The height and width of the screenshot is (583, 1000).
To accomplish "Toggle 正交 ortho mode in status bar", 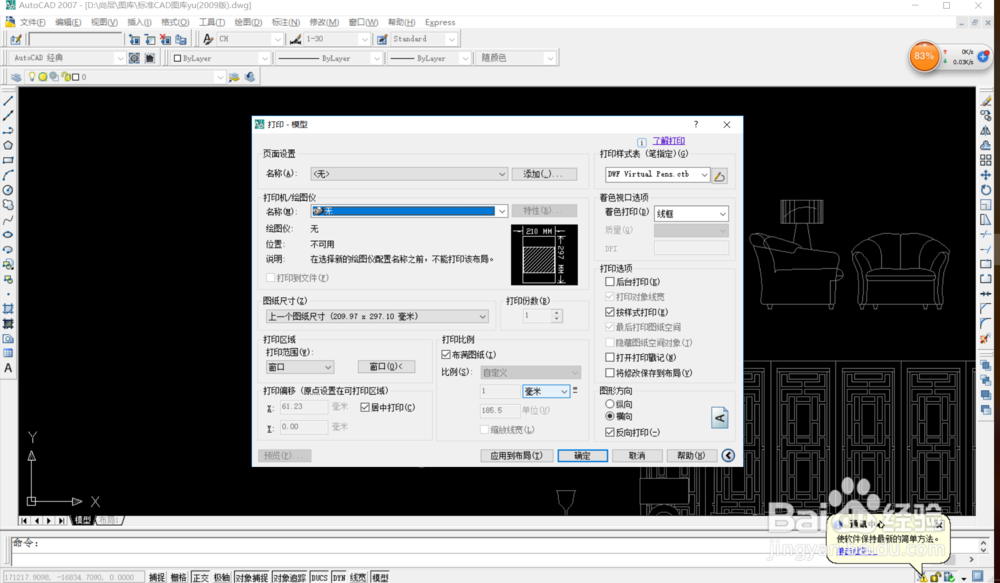I will (x=200, y=577).
